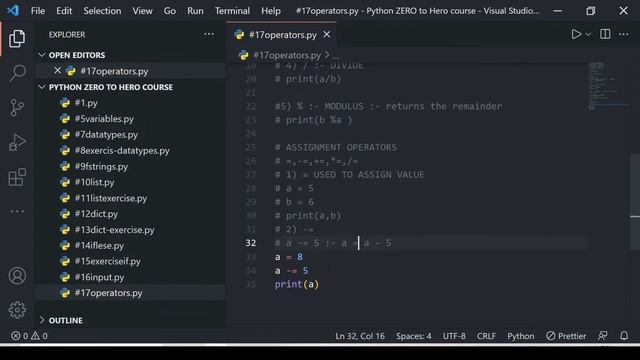The height and width of the screenshot is (360, 640).
Task: Click the Prettier status bar item
Action: coord(566,336)
